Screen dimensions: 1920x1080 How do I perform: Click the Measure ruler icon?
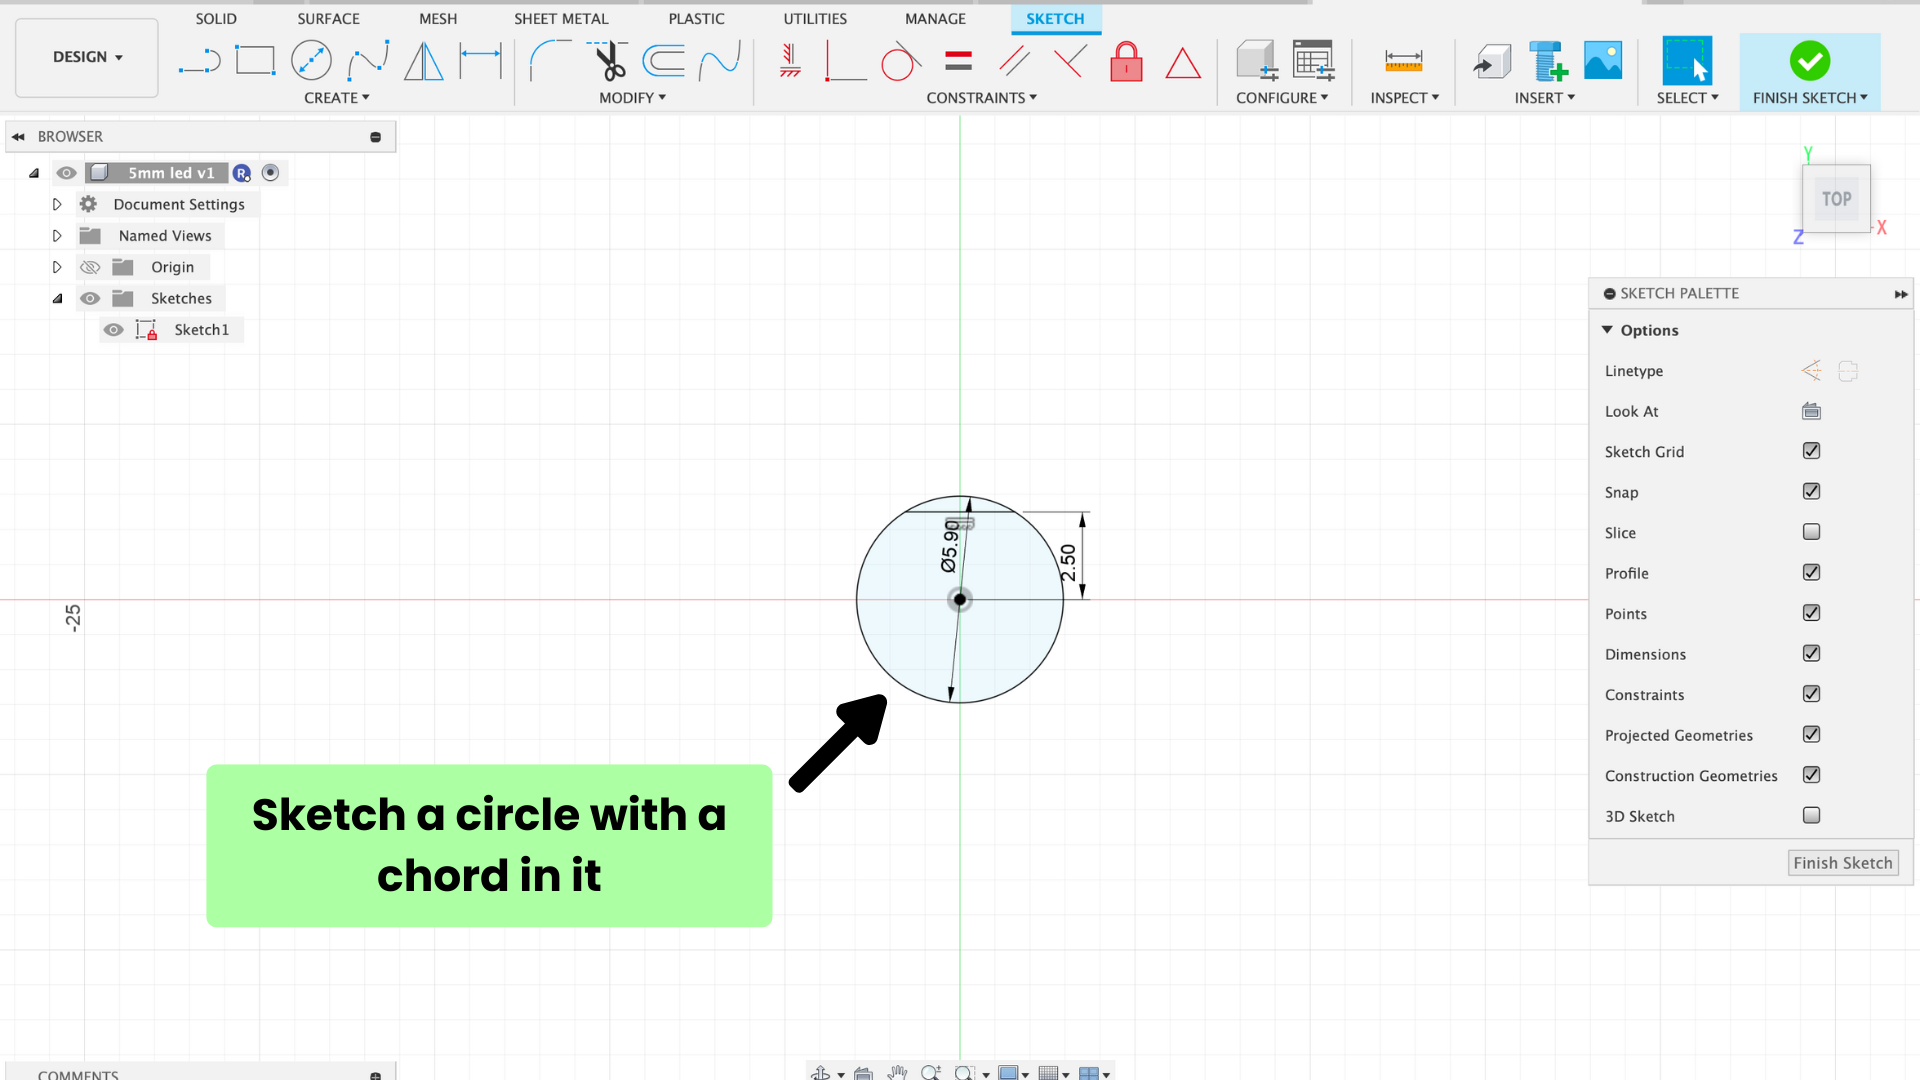1403,61
